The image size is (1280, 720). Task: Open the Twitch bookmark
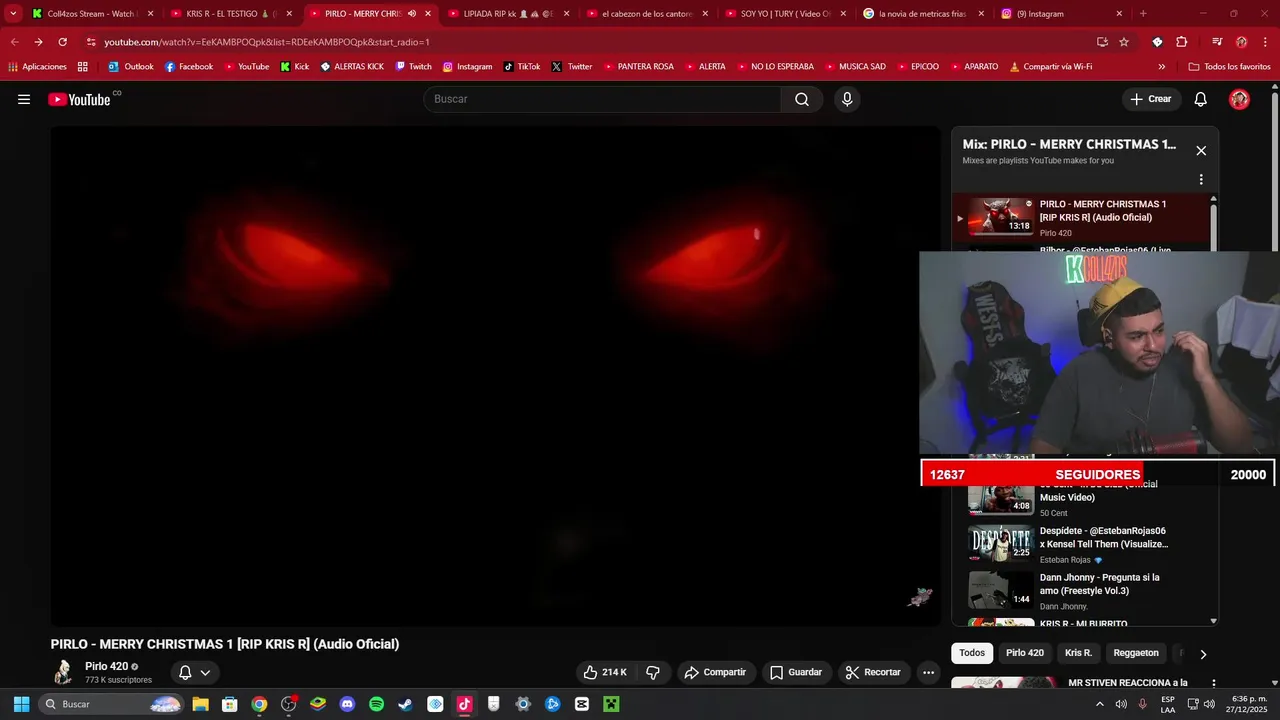click(413, 66)
